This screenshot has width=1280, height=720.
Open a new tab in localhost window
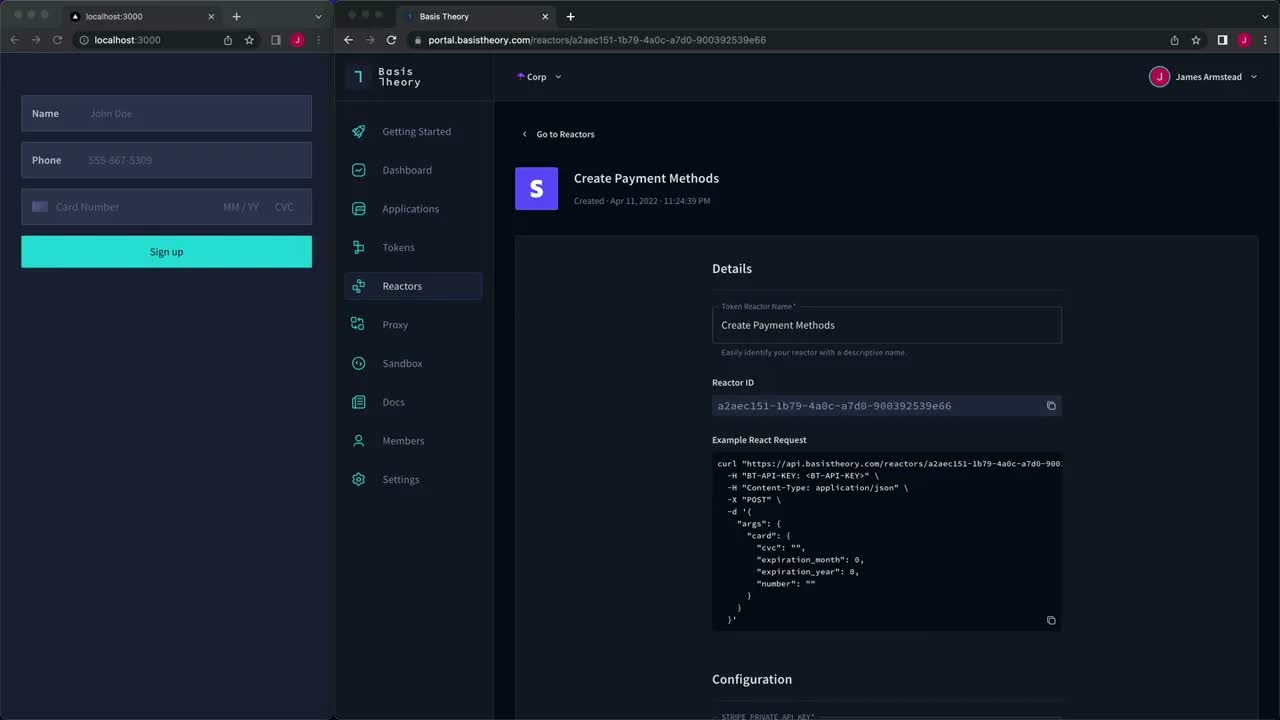point(236,16)
